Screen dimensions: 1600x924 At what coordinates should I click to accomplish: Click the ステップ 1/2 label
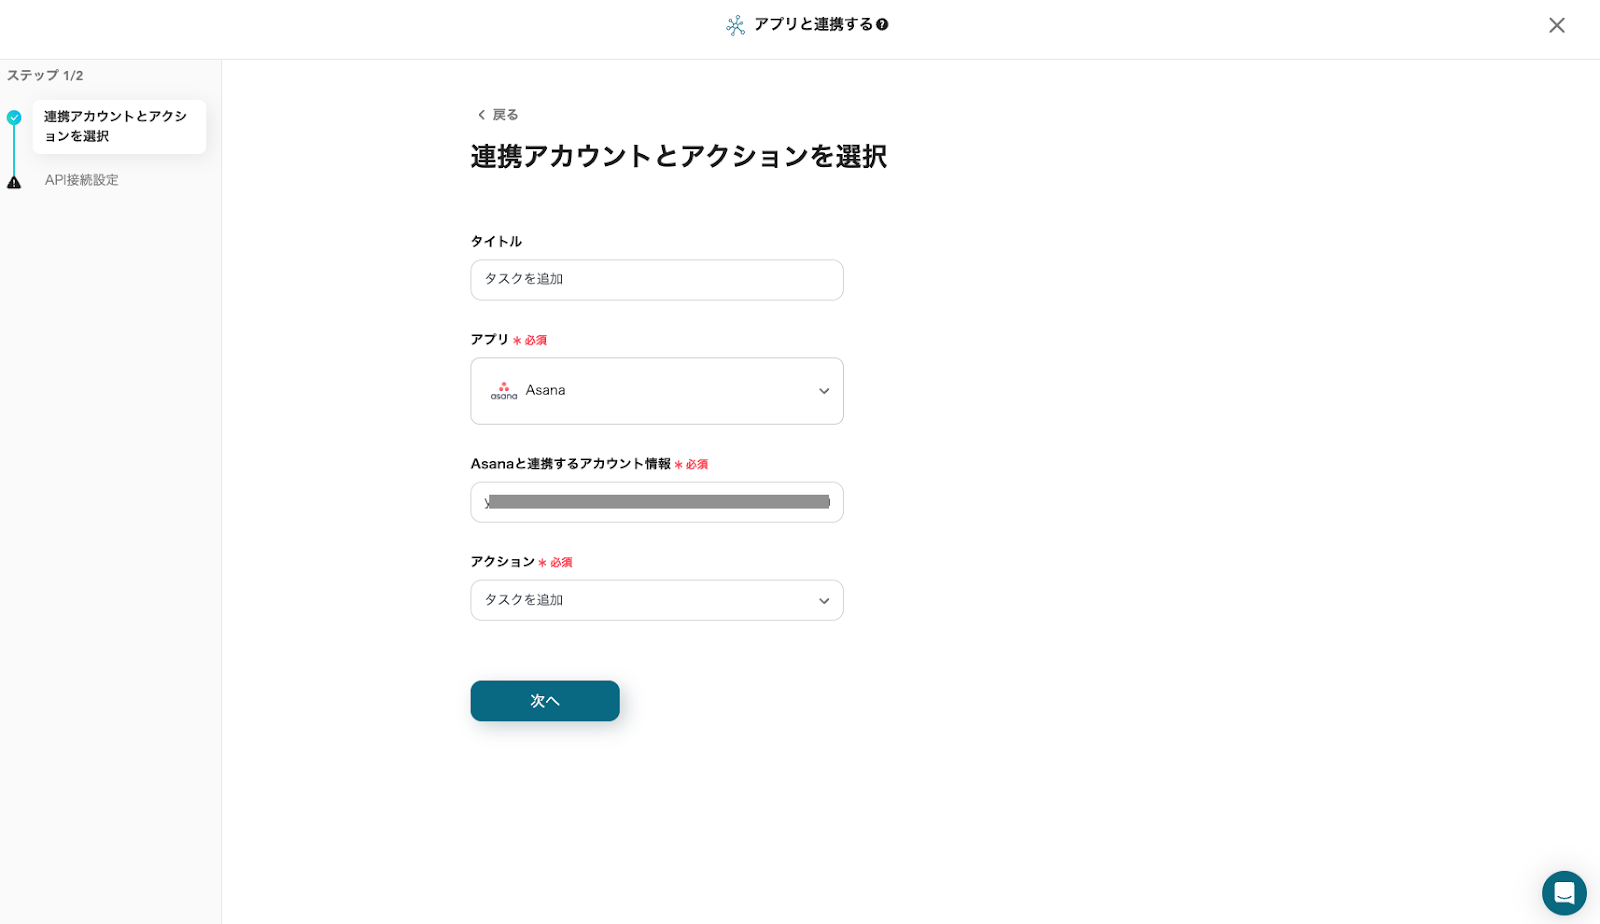[45, 76]
